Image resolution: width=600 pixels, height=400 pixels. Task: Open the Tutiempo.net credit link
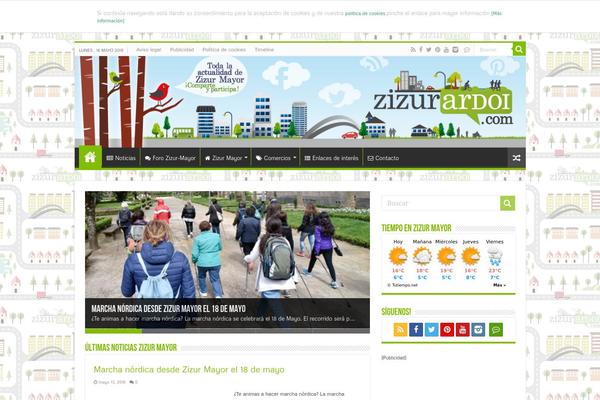tap(402, 285)
